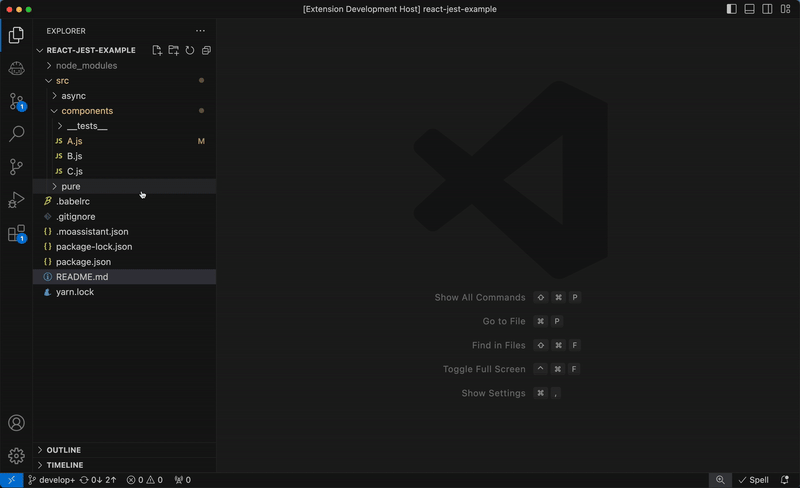The image size is (800, 488).
Task: Open the .gitignore file
Action: point(124,216)
